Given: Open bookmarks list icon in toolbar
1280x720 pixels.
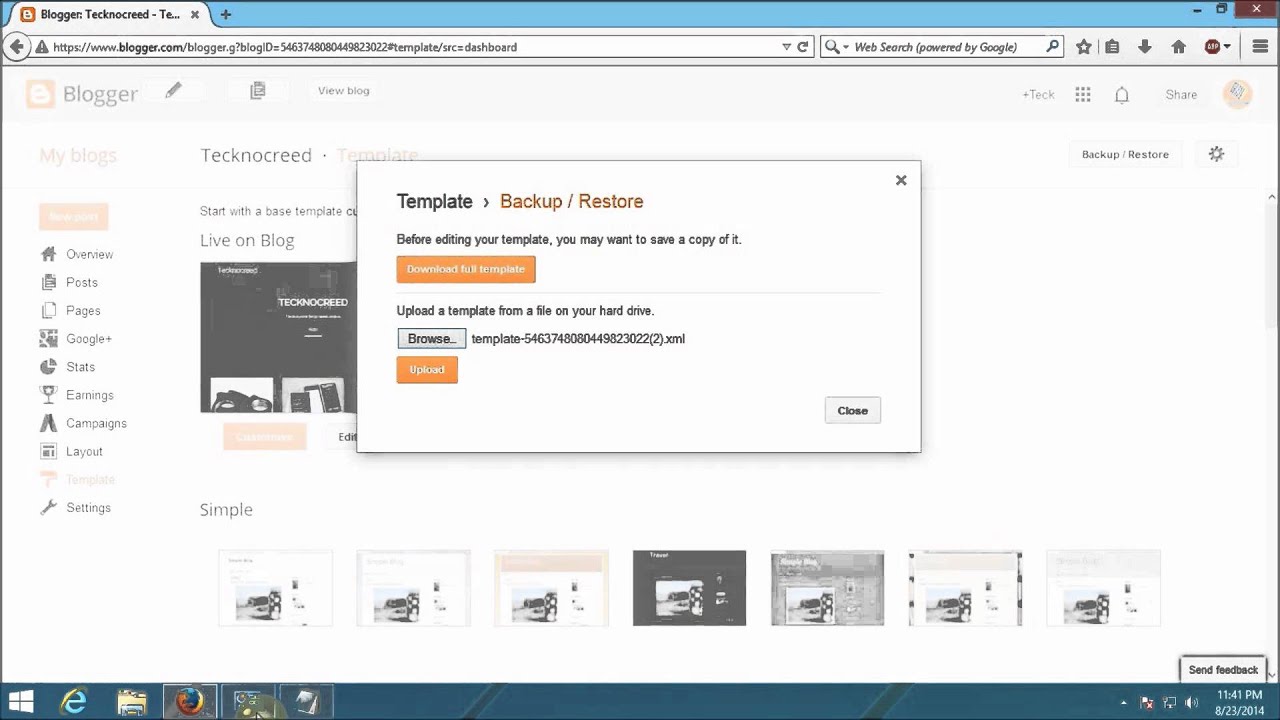Looking at the screenshot, I should click(x=1113, y=46).
